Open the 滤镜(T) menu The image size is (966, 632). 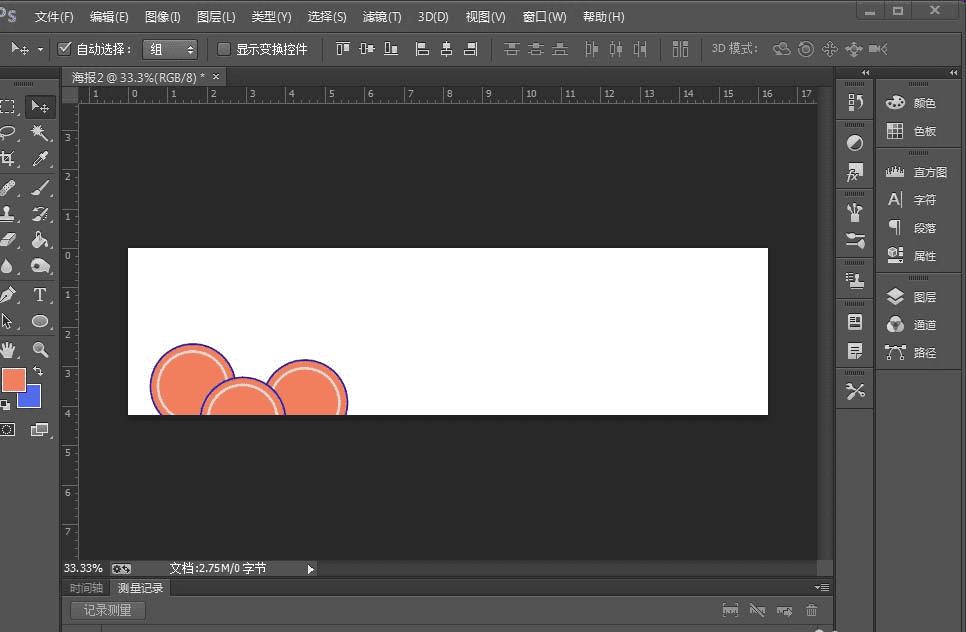click(x=381, y=17)
